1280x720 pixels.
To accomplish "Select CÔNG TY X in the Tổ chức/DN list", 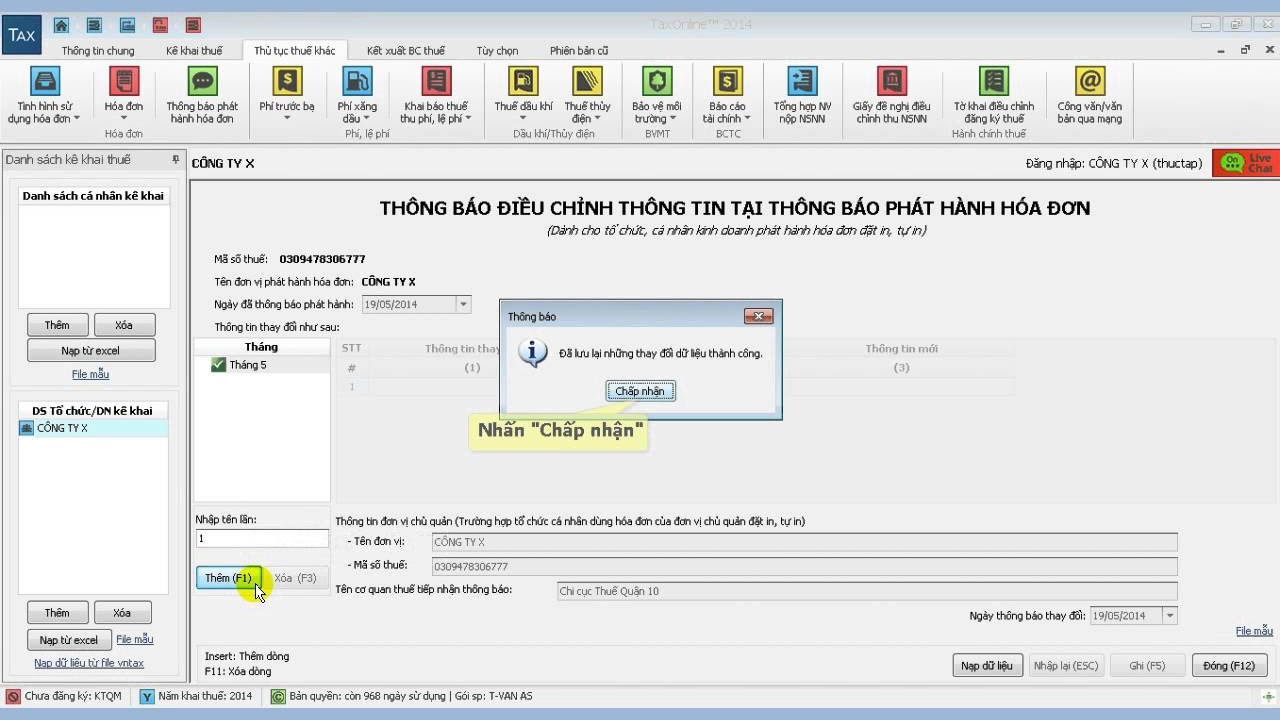I will click(93, 428).
